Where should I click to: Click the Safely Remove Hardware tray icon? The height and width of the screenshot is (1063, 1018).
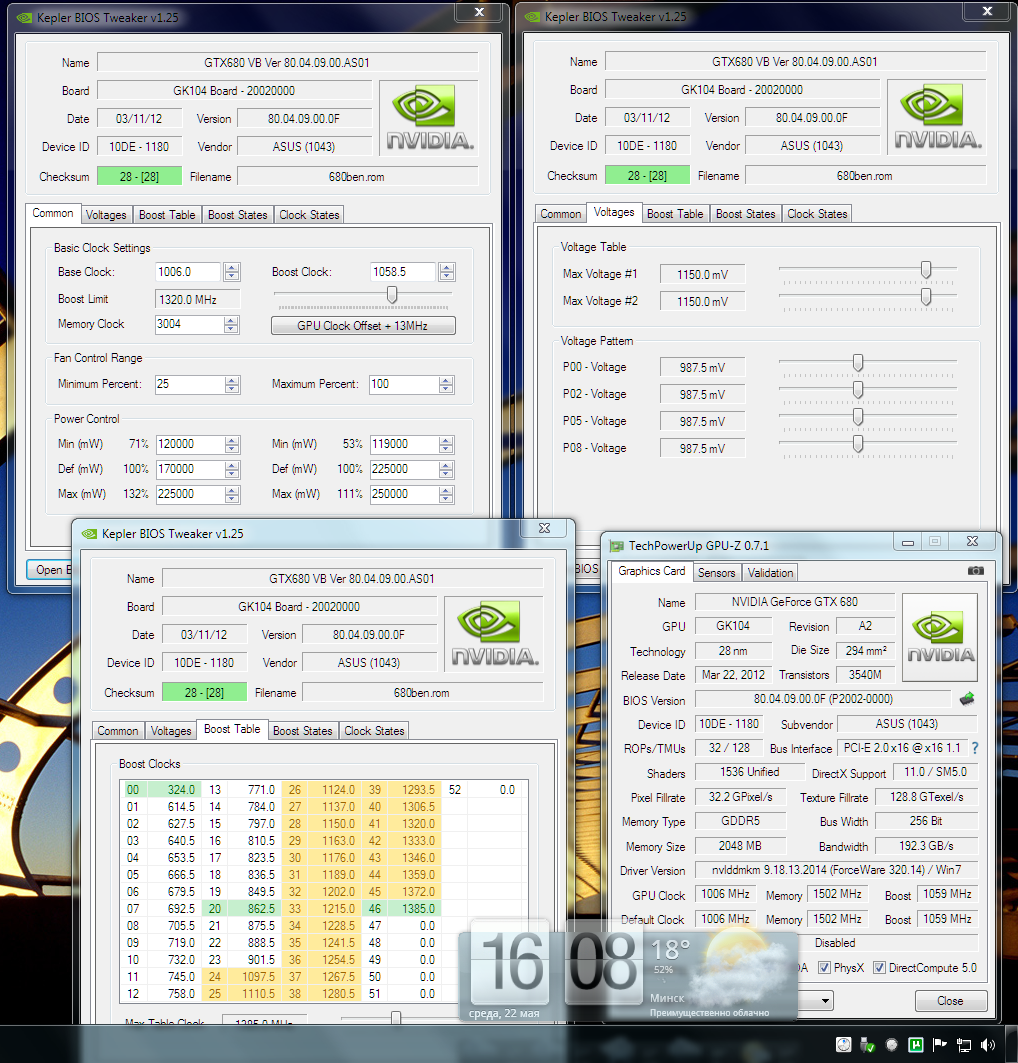[x=867, y=1045]
